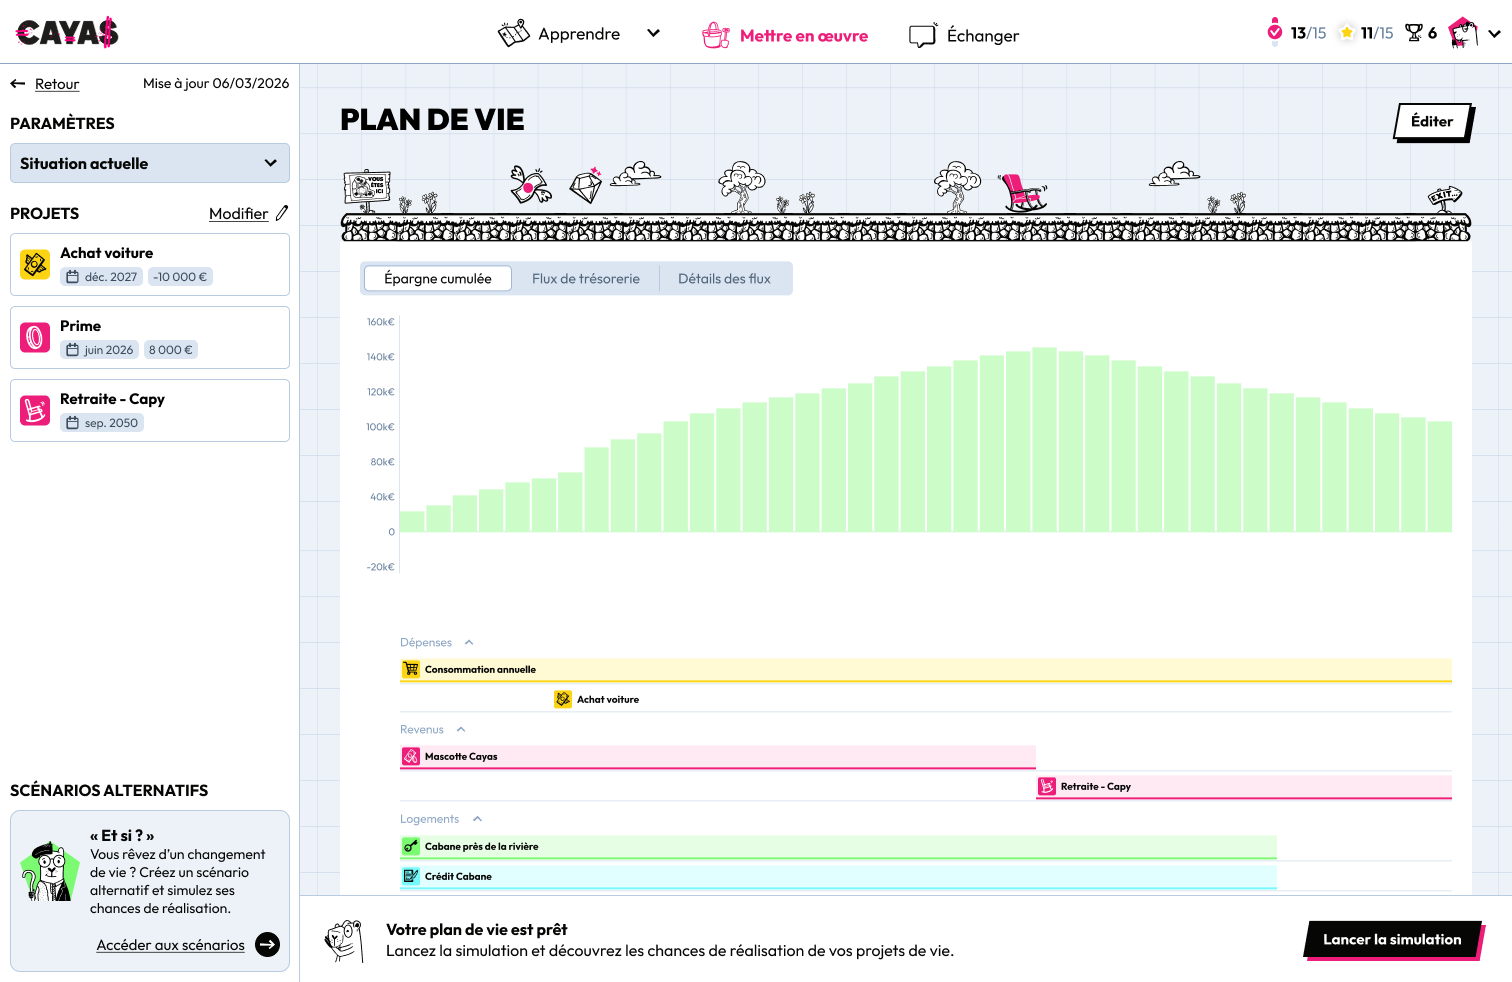
Task: Collapse the Revenus section
Action: coord(462,729)
